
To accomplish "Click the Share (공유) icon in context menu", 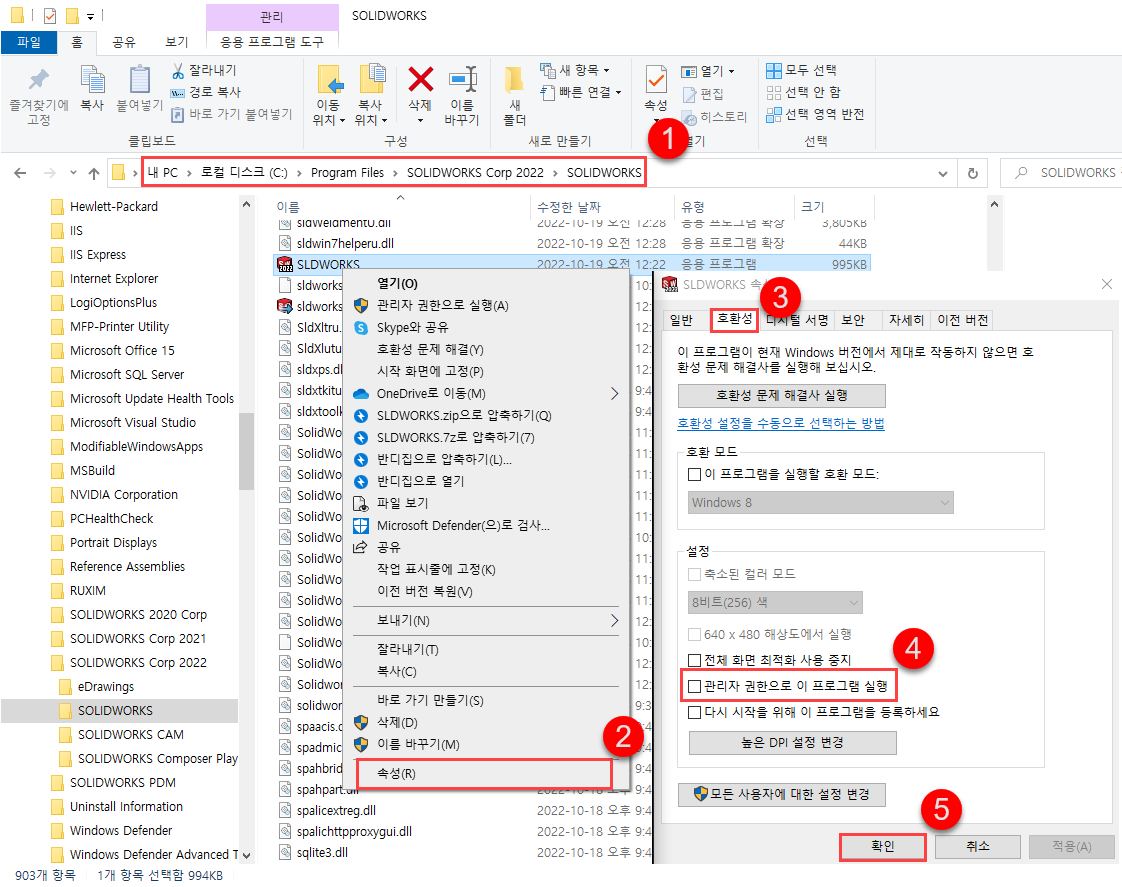I will tap(361, 547).
